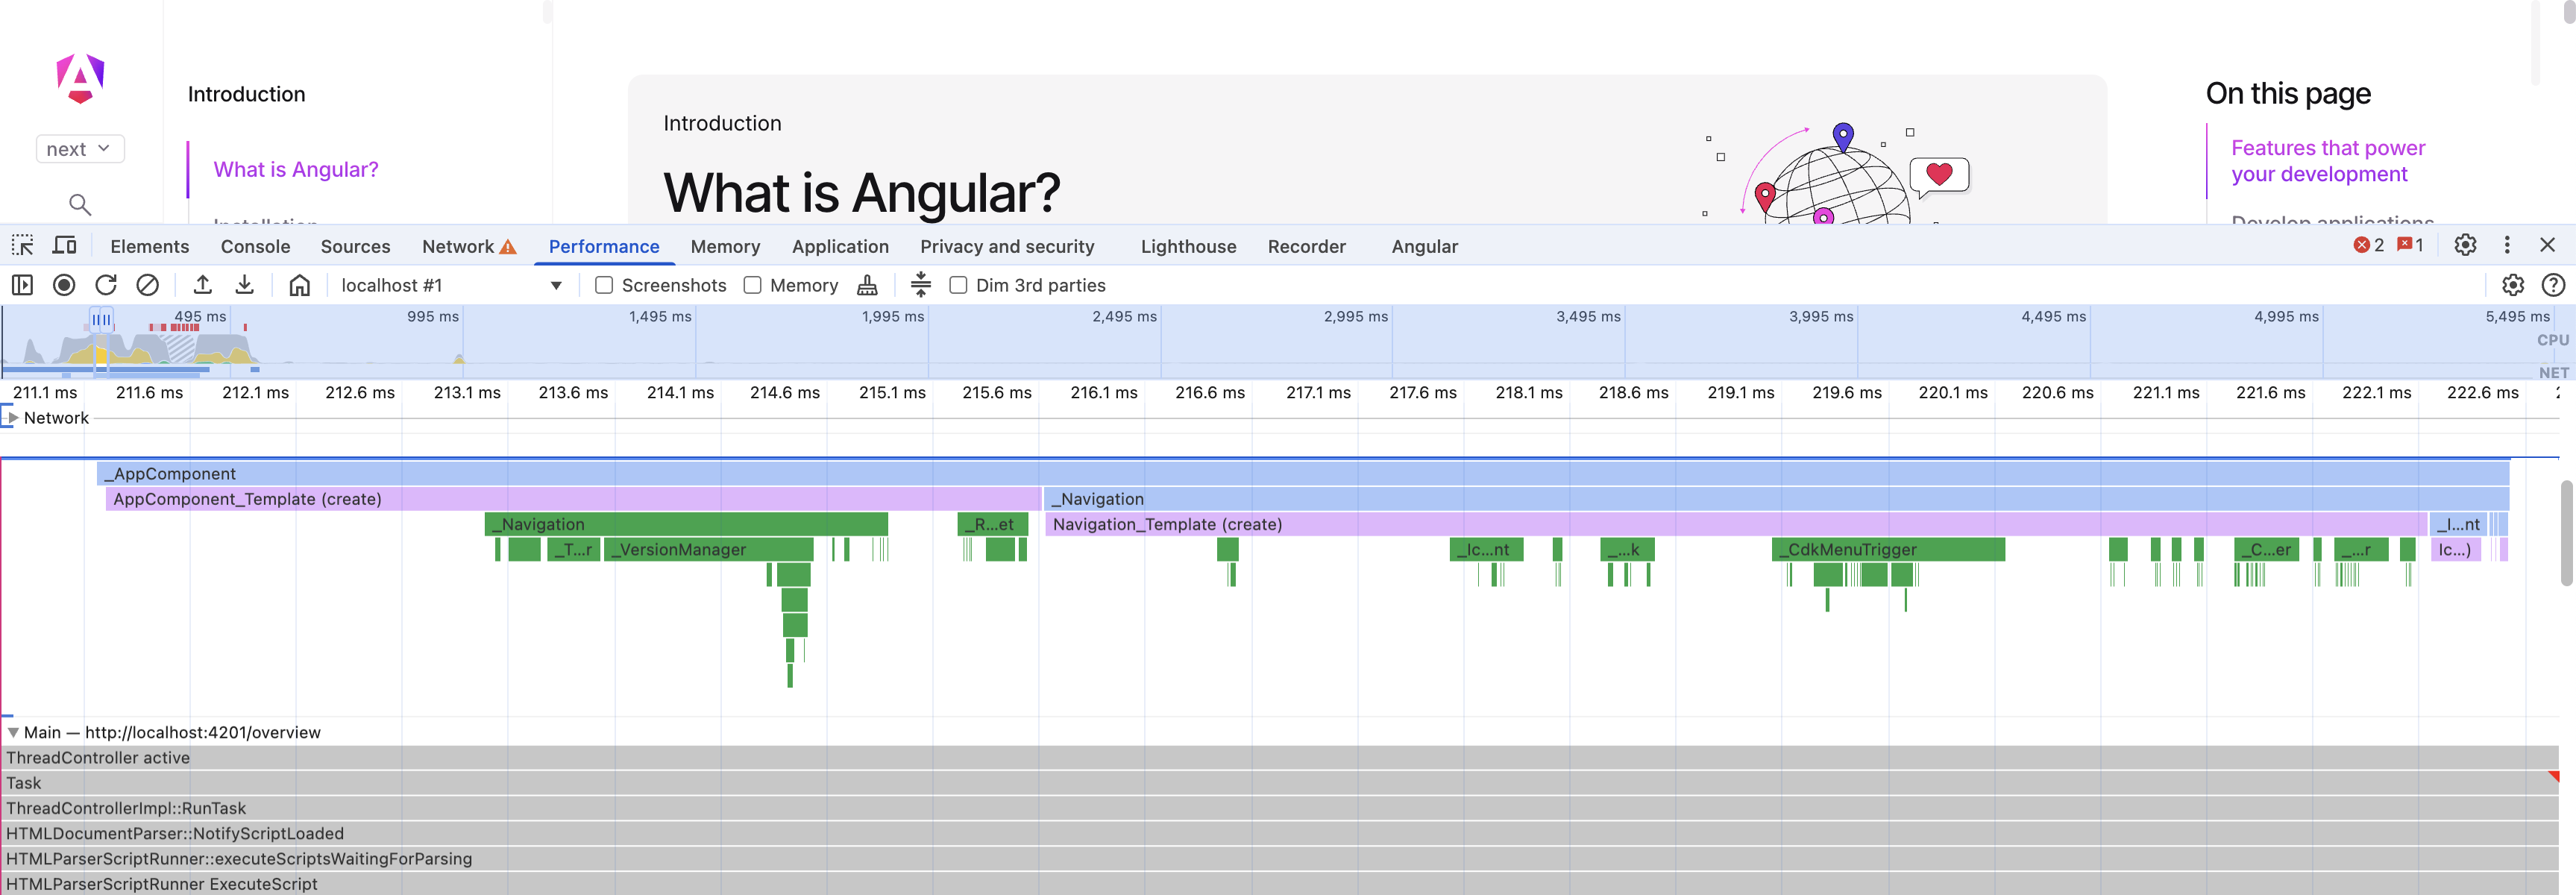Load a profile using the upload icon
Viewport: 2576px width, 895px height.
[203, 285]
